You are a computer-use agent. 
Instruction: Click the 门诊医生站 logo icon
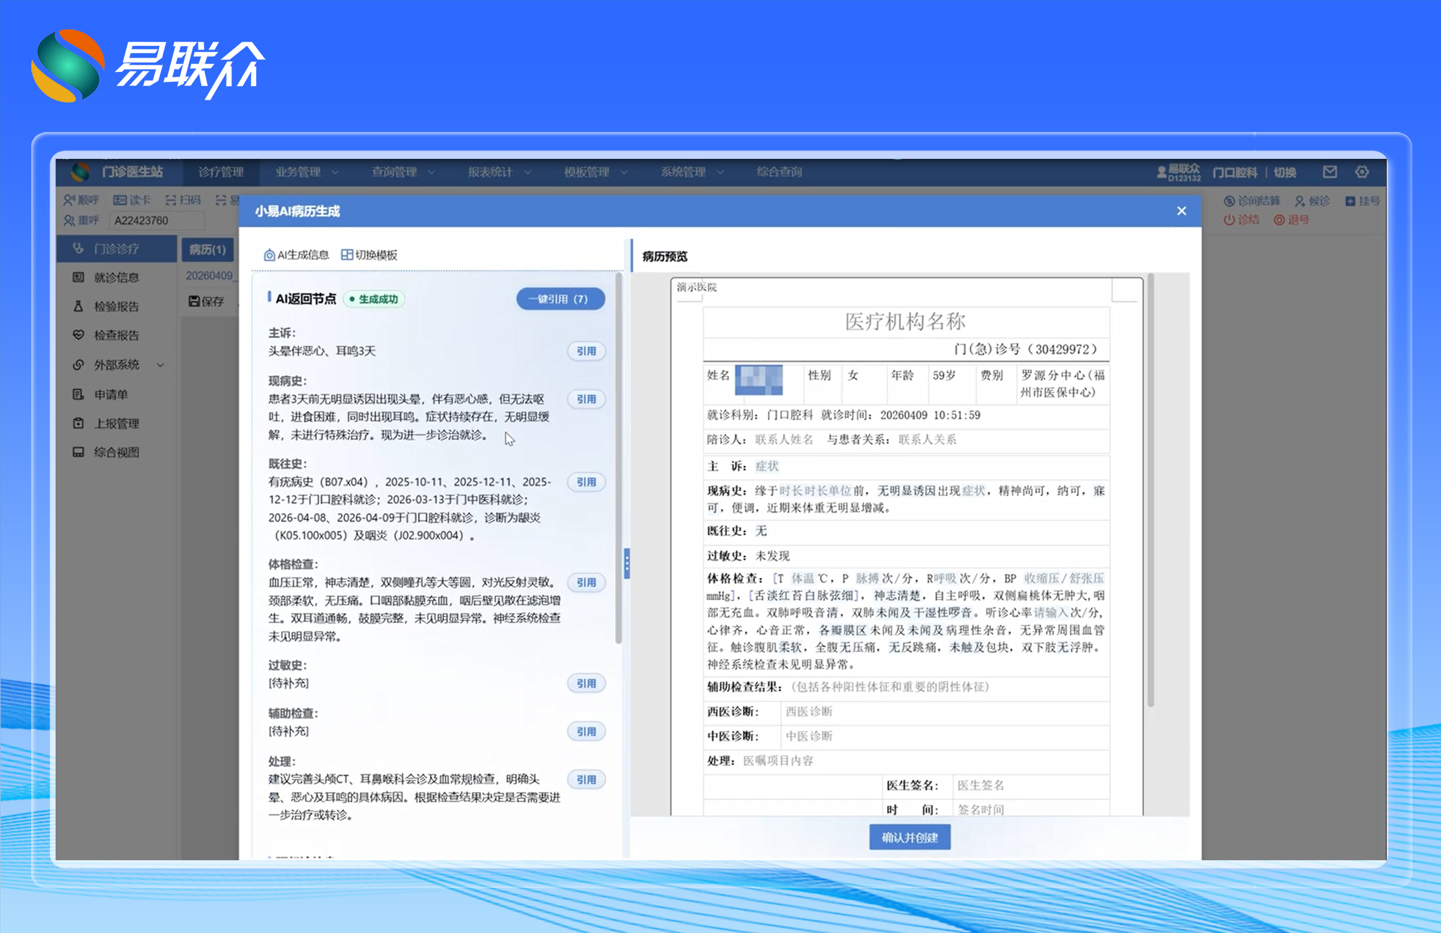(x=80, y=172)
